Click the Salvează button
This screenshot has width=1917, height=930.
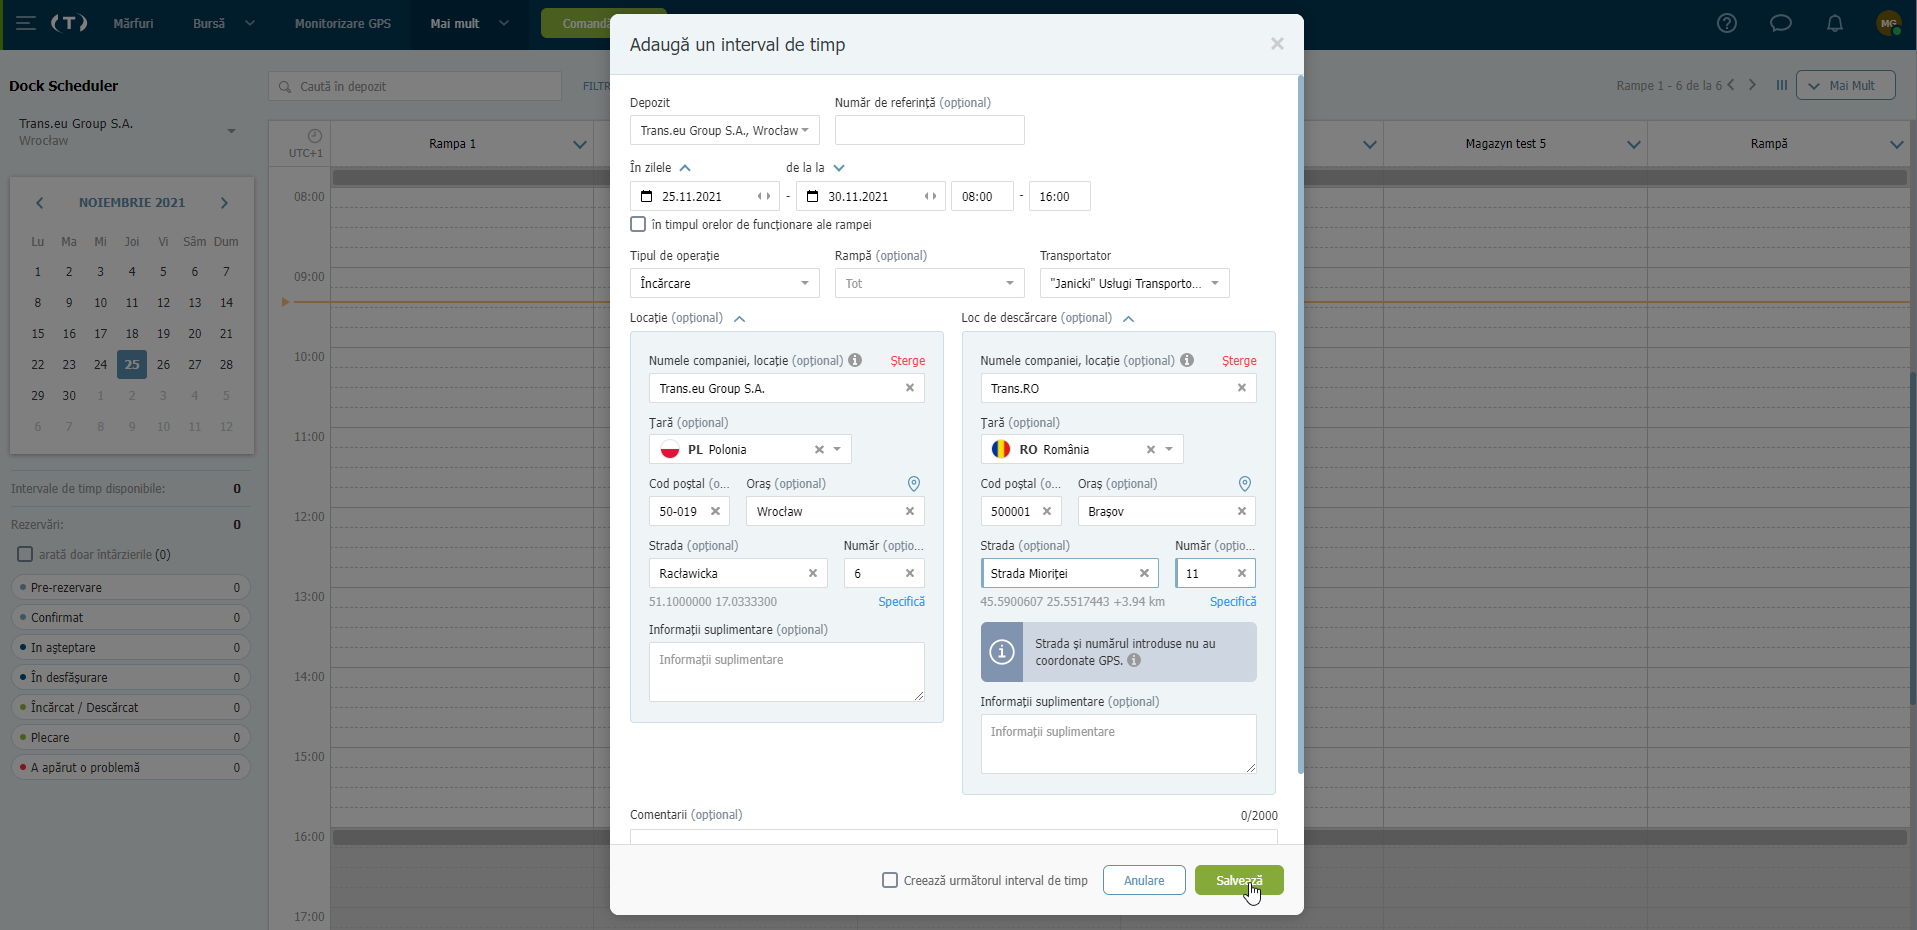point(1239,880)
